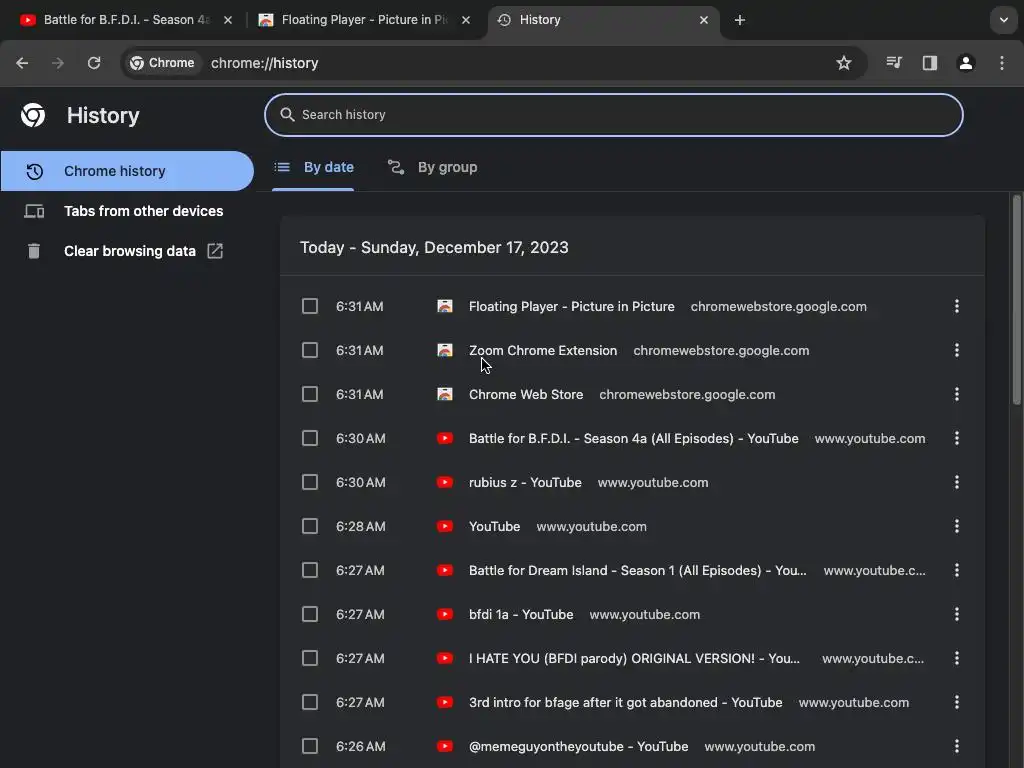Open the bfdi 1a - YouTube link
This screenshot has width=1024, height=768.
521,615
